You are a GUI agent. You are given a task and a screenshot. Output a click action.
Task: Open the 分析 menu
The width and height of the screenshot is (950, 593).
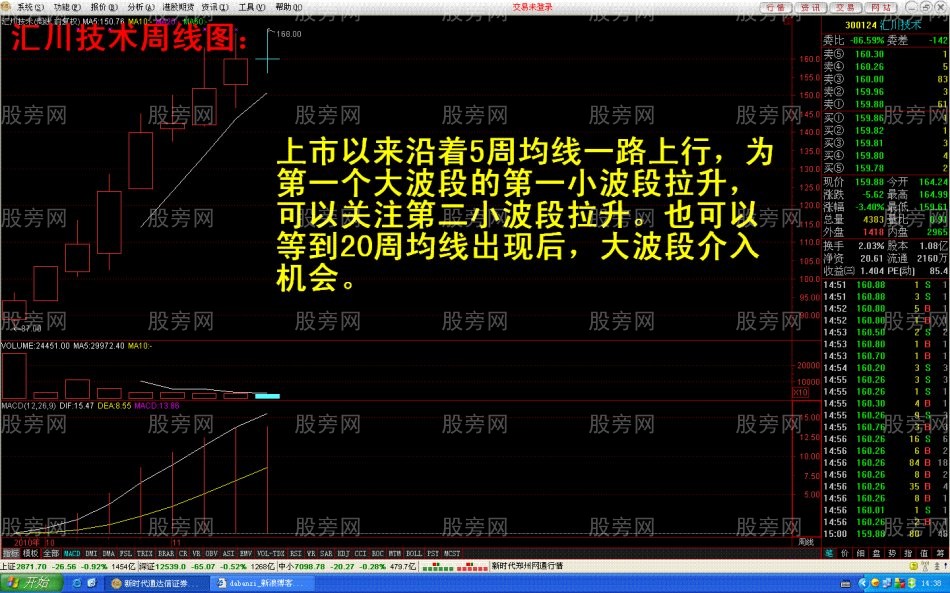click(139, 7)
